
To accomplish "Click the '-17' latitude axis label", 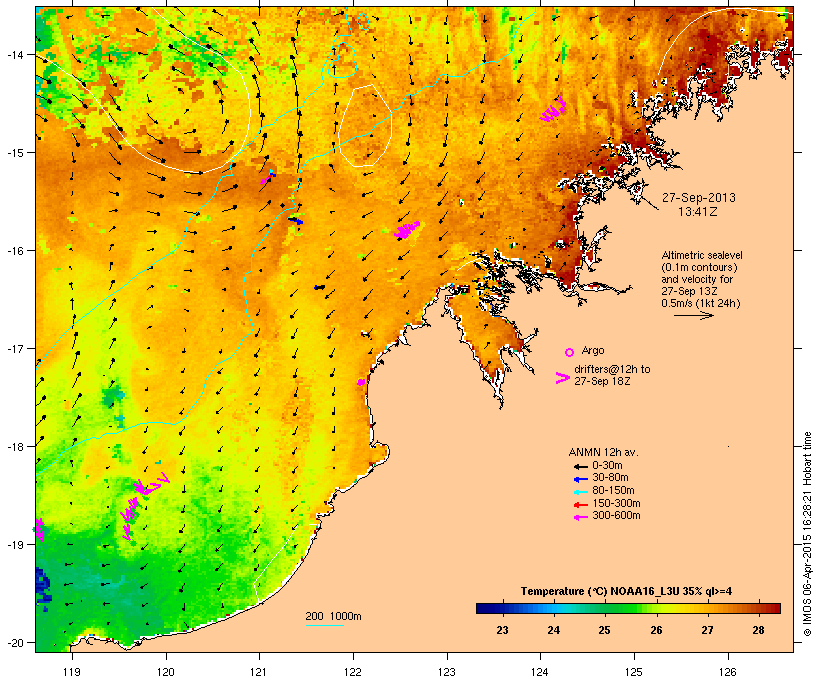I will [x=14, y=348].
